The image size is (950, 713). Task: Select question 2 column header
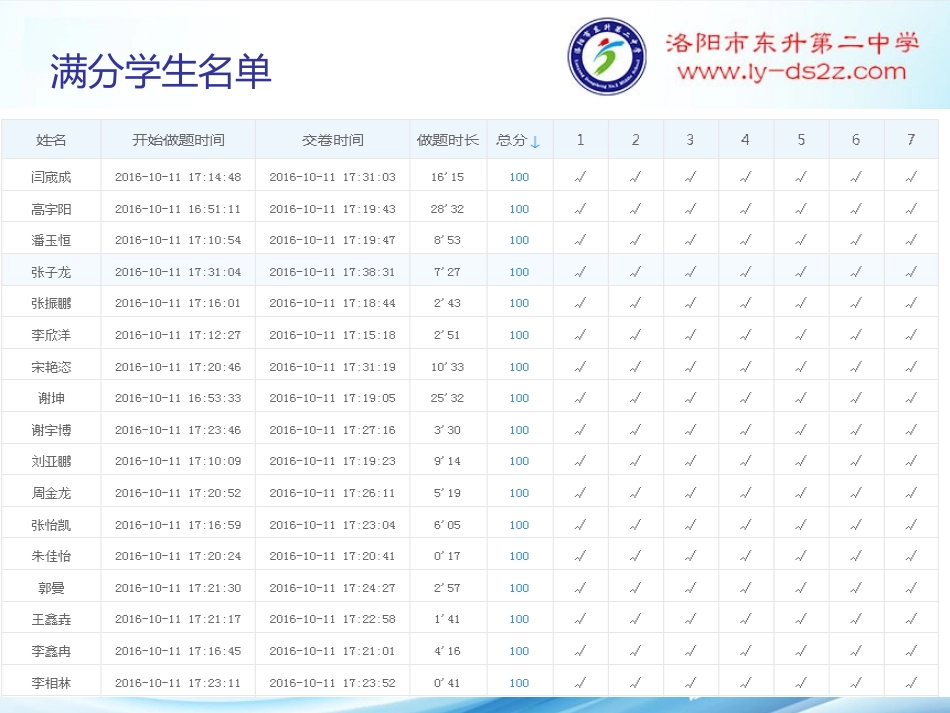pyautogui.click(x=636, y=140)
